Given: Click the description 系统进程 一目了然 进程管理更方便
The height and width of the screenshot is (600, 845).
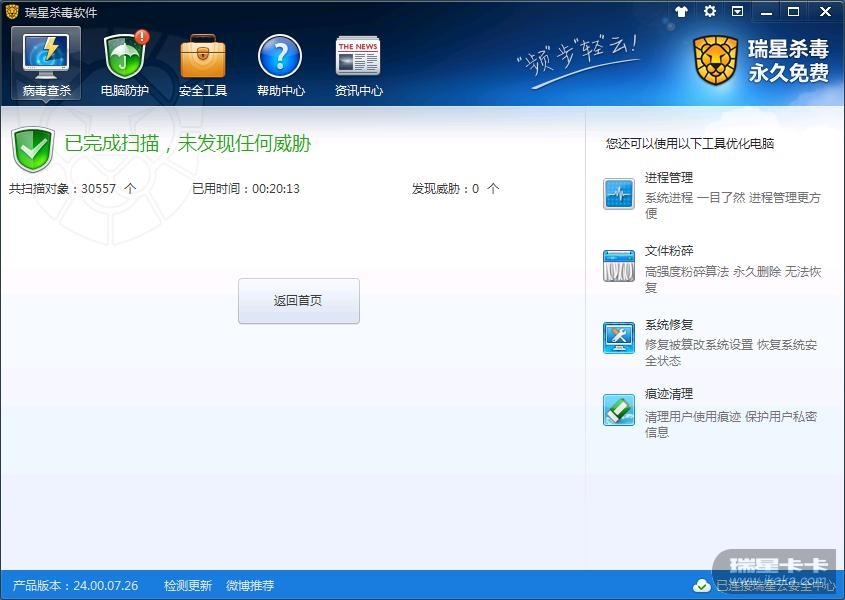Looking at the screenshot, I should [x=733, y=205].
